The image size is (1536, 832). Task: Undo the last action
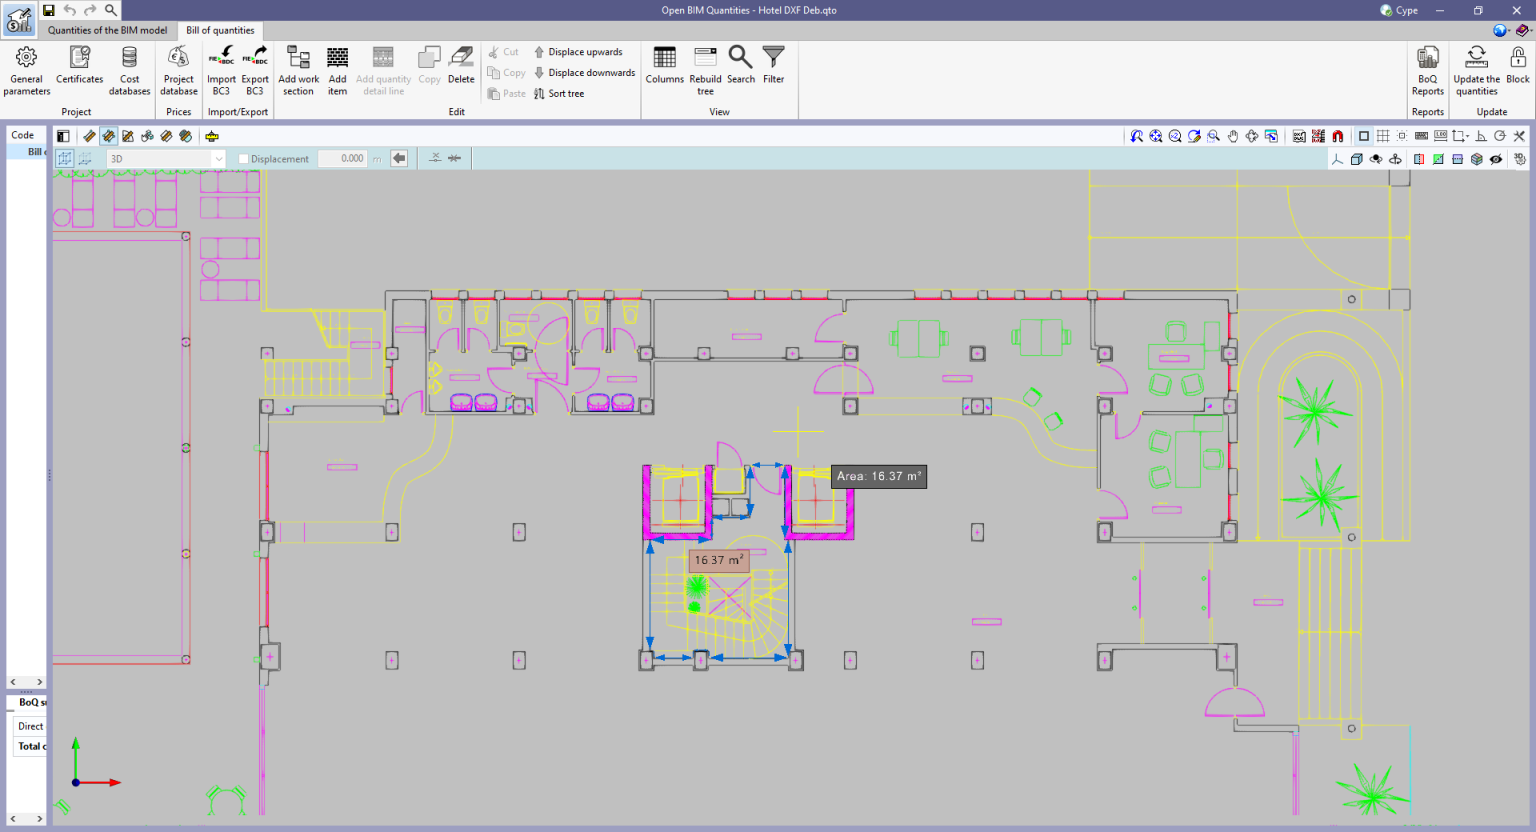(69, 10)
